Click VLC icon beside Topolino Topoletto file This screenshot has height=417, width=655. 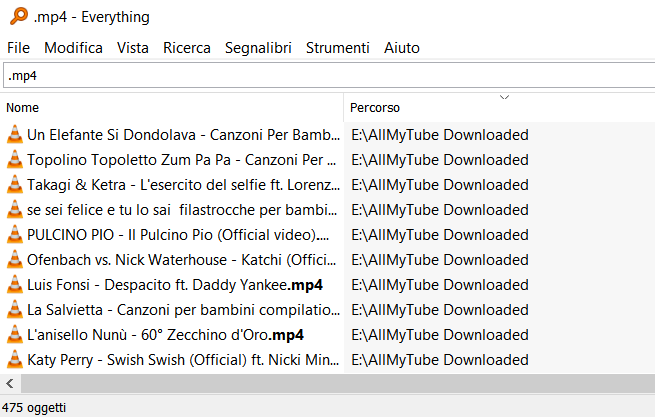point(15,160)
